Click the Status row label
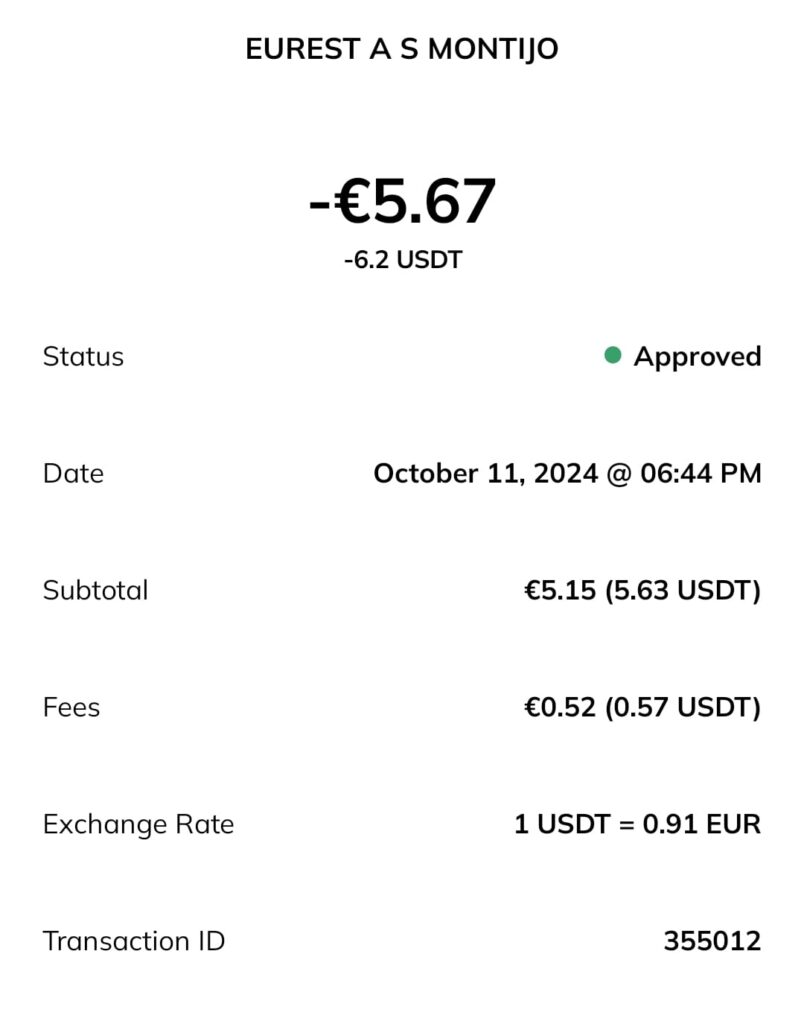 (83, 357)
